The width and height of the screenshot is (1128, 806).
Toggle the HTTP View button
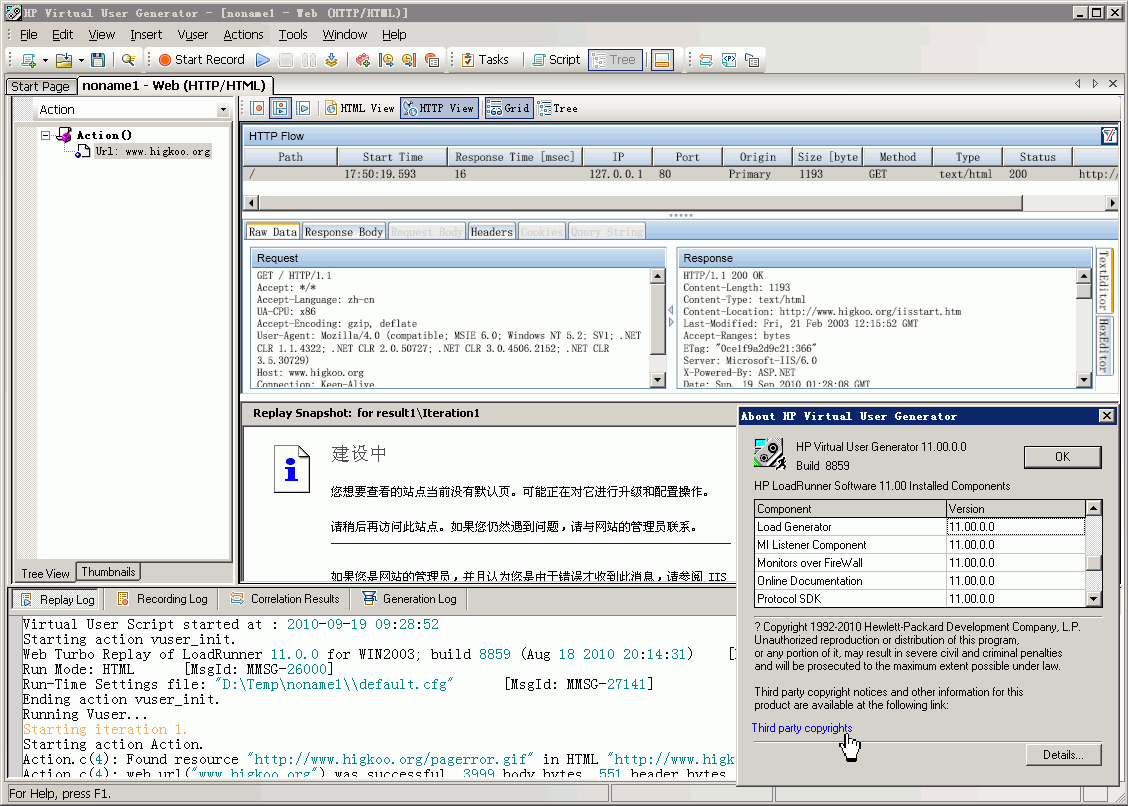click(x=439, y=108)
